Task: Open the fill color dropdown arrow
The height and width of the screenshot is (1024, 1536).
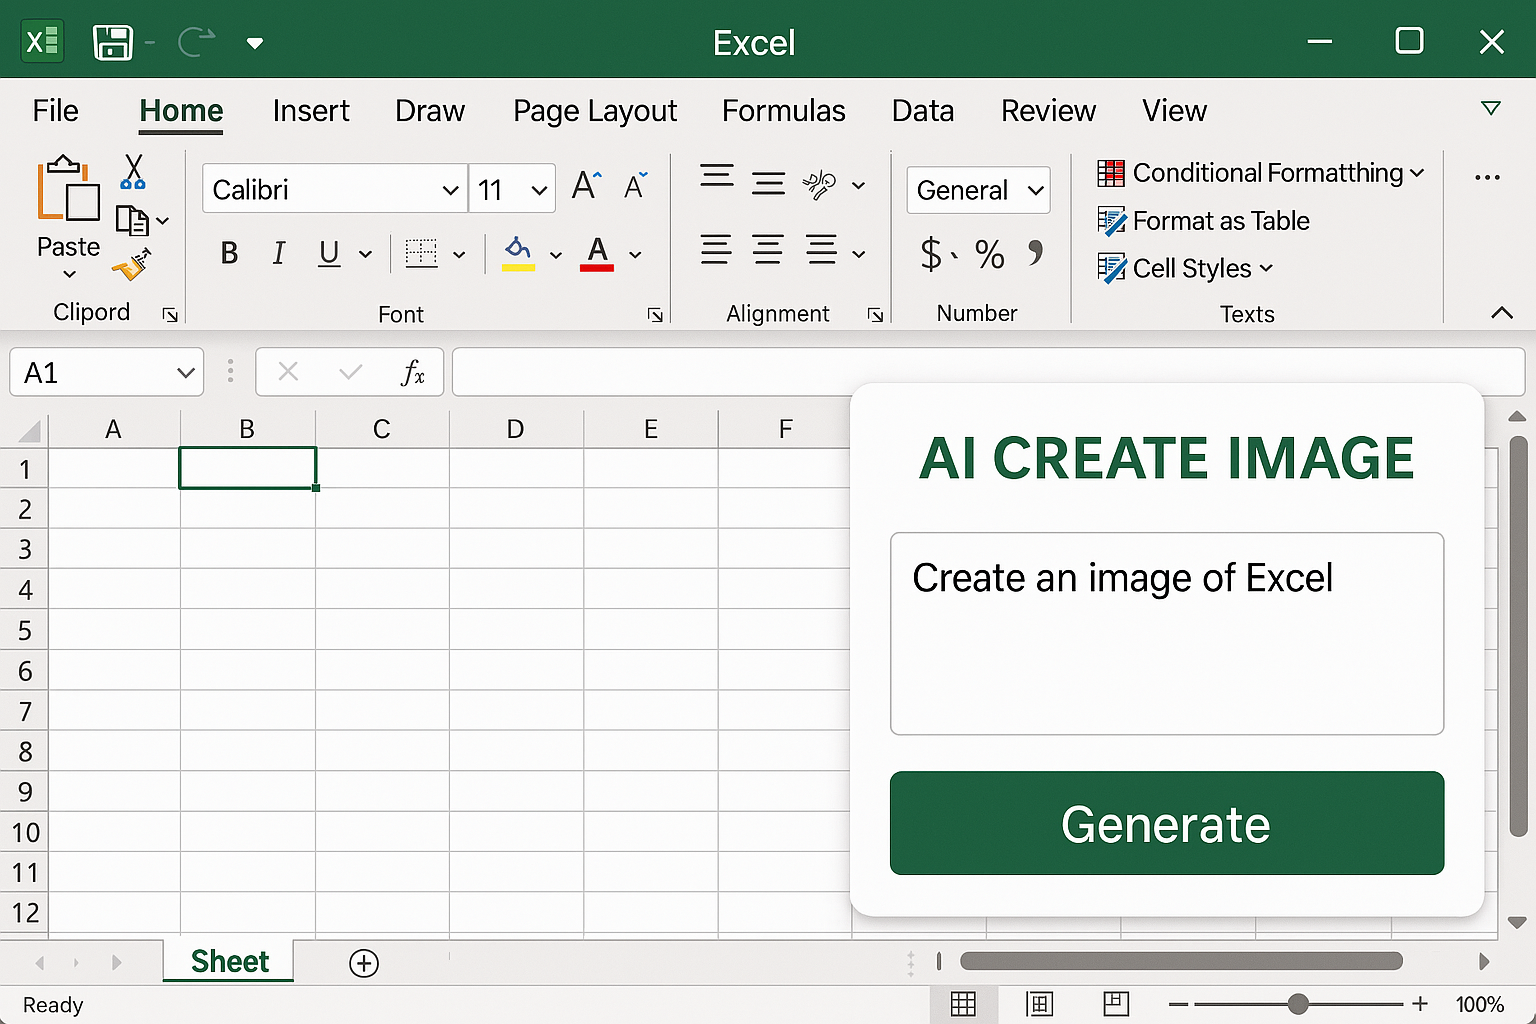Action: (x=556, y=255)
